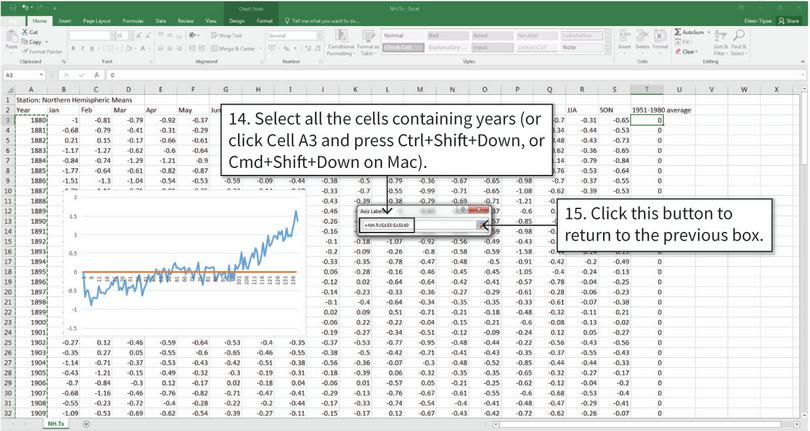
Task: Click the new sheet plus icon
Action: [86, 424]
